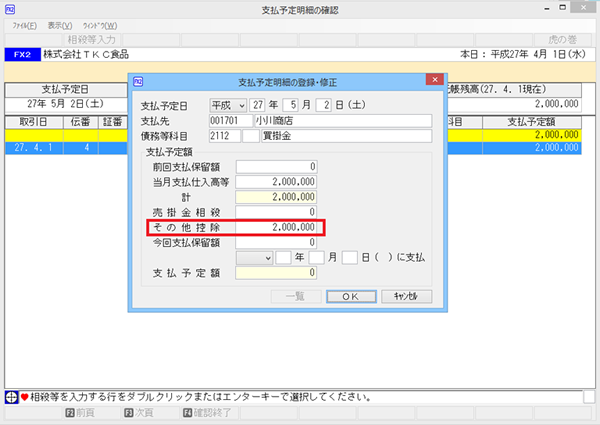Click the 確認終了 function key button
The image size is (600, 425).
pos(209,413)
